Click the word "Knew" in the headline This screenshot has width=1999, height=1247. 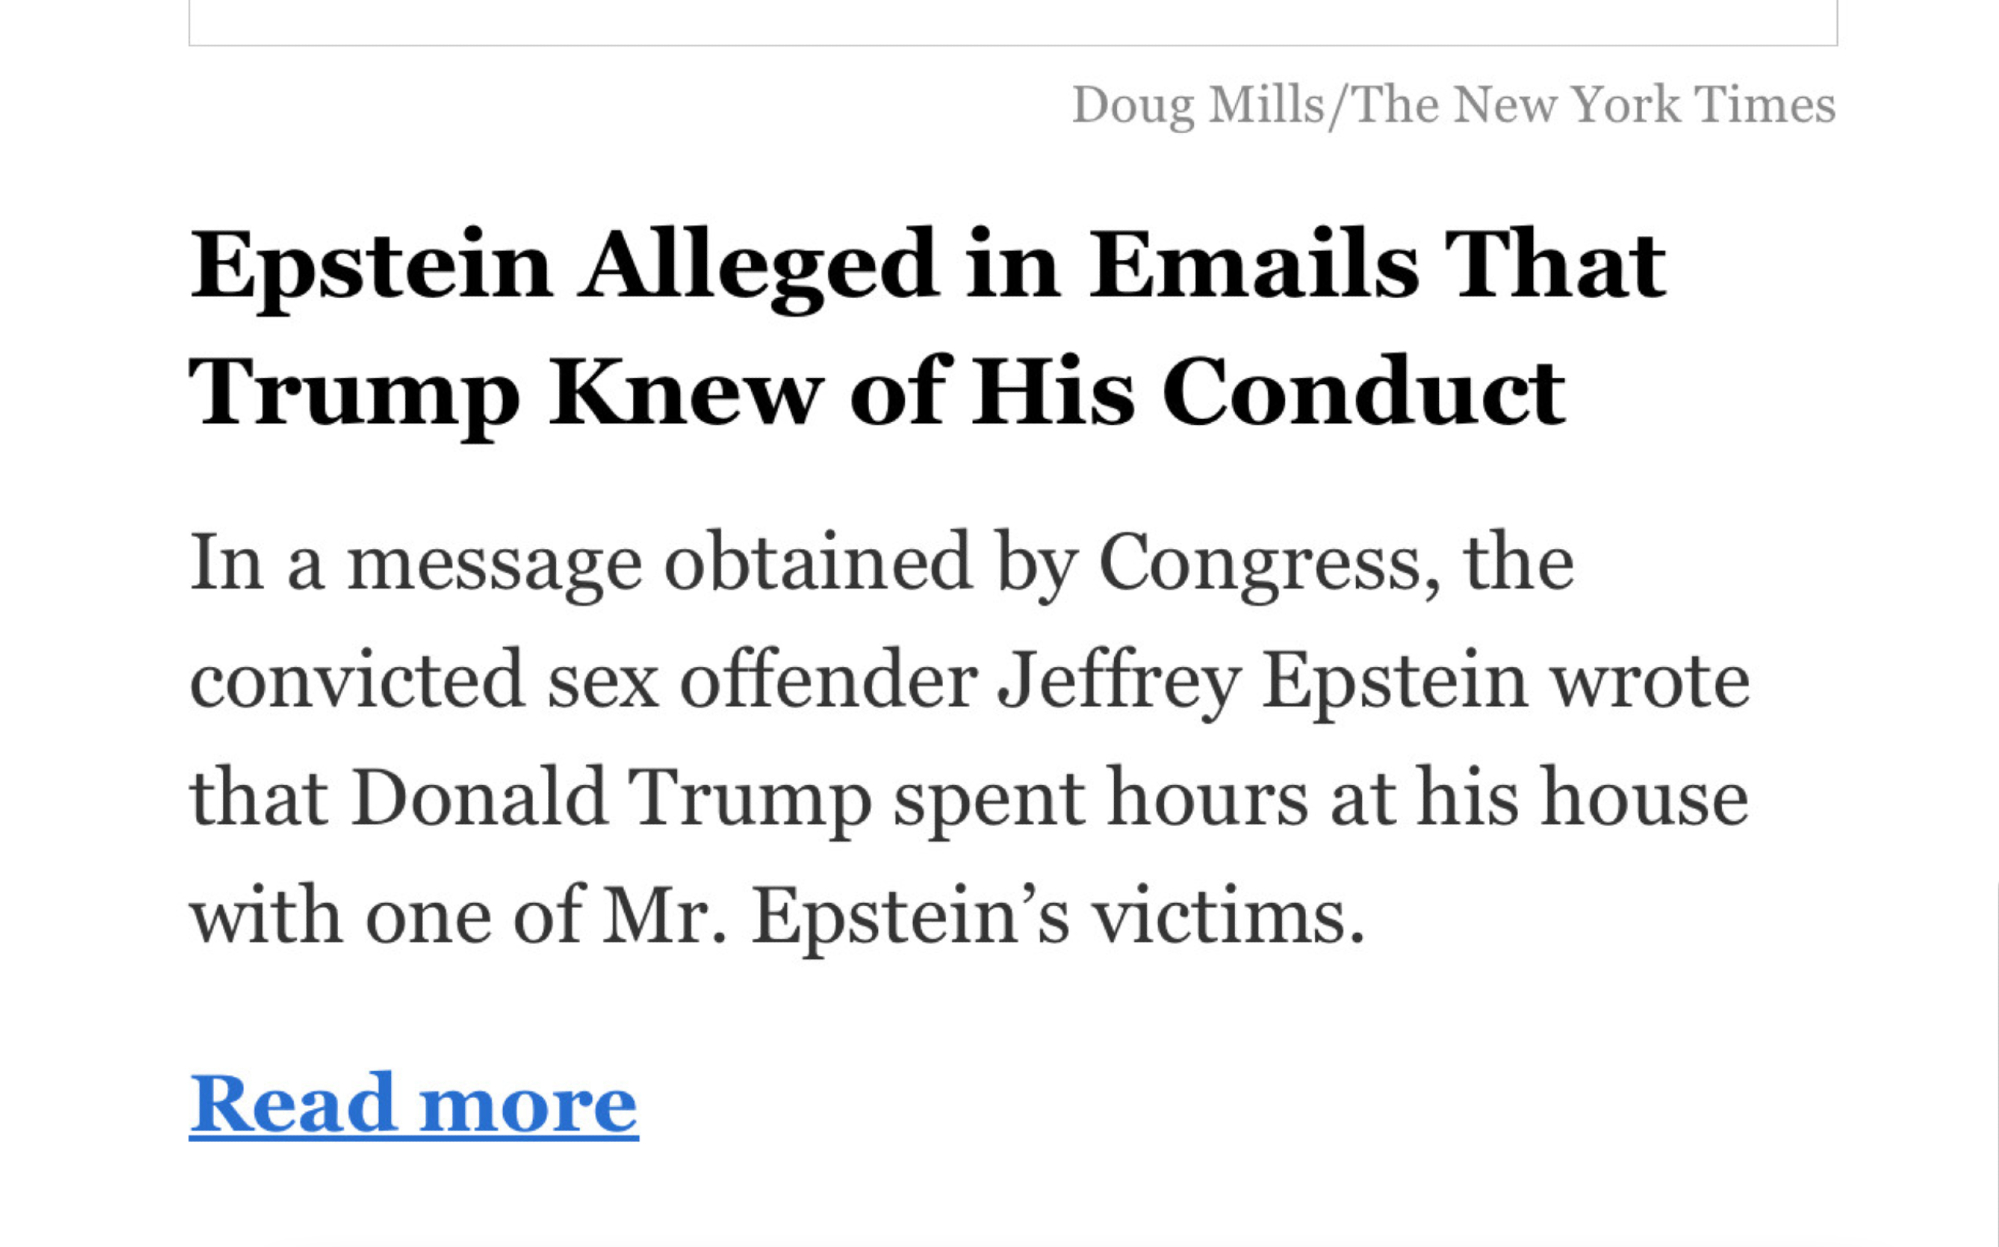pos(685,391)
